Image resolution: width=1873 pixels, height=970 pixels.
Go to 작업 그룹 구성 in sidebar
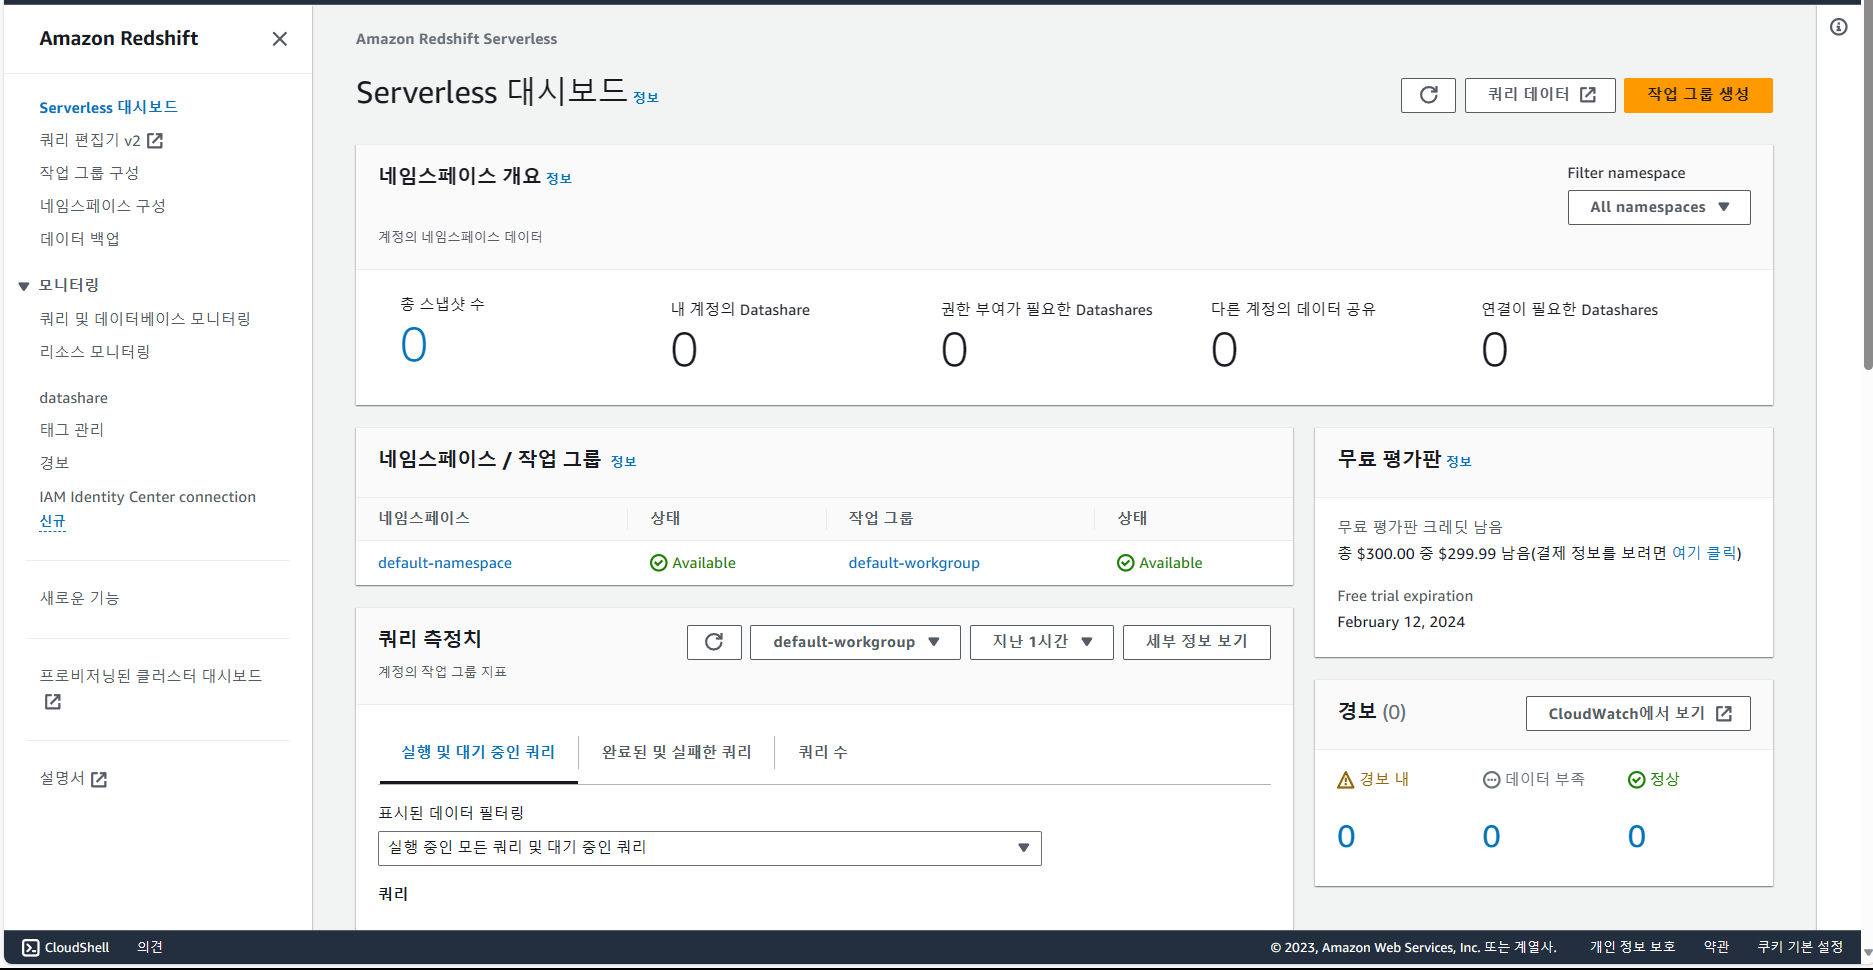(89, 173)
